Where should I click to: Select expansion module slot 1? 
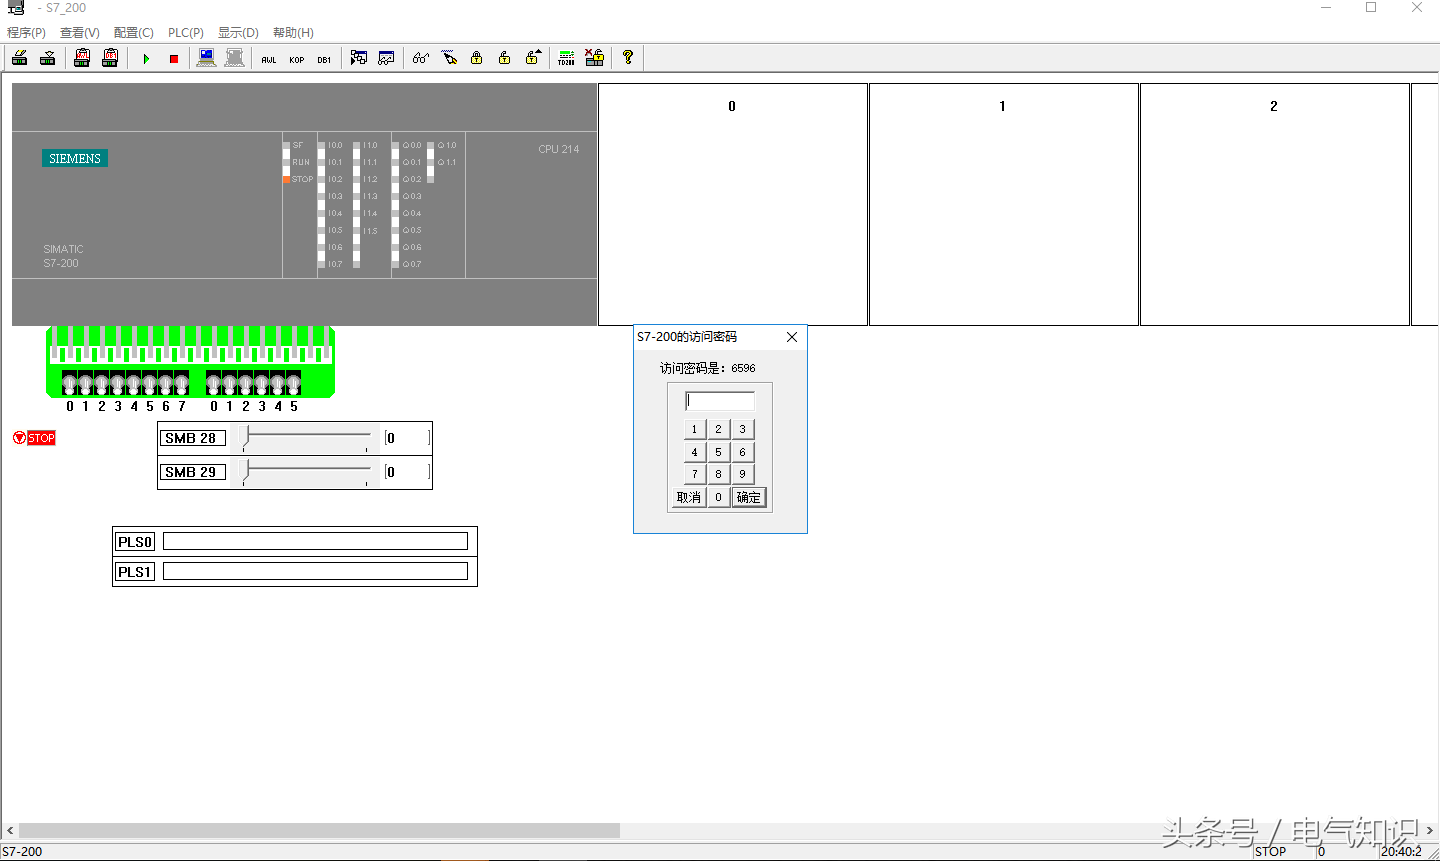point(1004,204)
